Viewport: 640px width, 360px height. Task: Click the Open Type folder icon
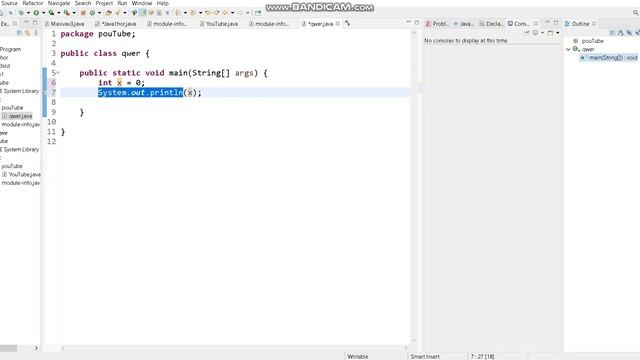point(108,13)
